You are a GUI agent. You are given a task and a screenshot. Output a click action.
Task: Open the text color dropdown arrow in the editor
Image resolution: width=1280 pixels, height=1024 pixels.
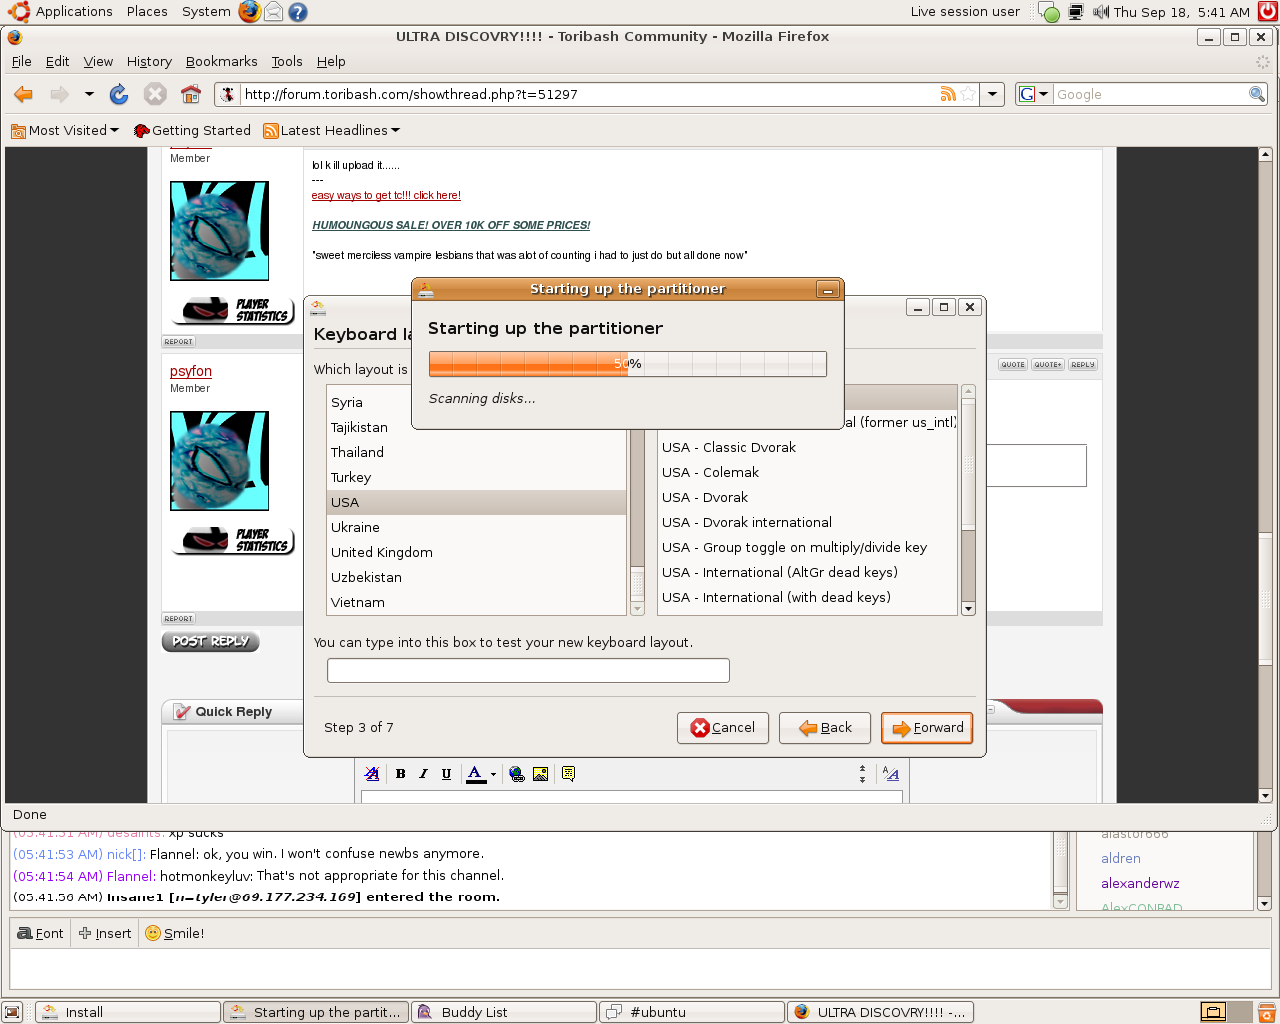click(x=493, y=774)
